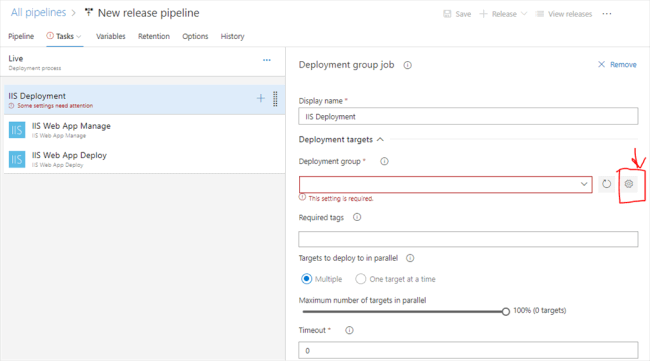Open the Retention tab
650x361 pixels.
tap(154, 36)
